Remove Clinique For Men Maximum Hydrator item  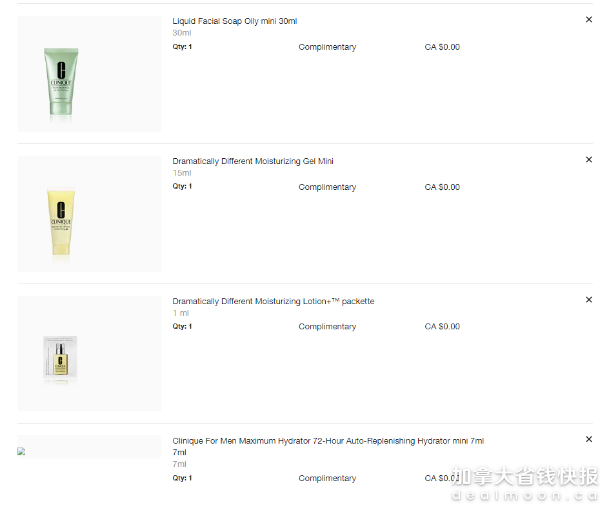589,439
